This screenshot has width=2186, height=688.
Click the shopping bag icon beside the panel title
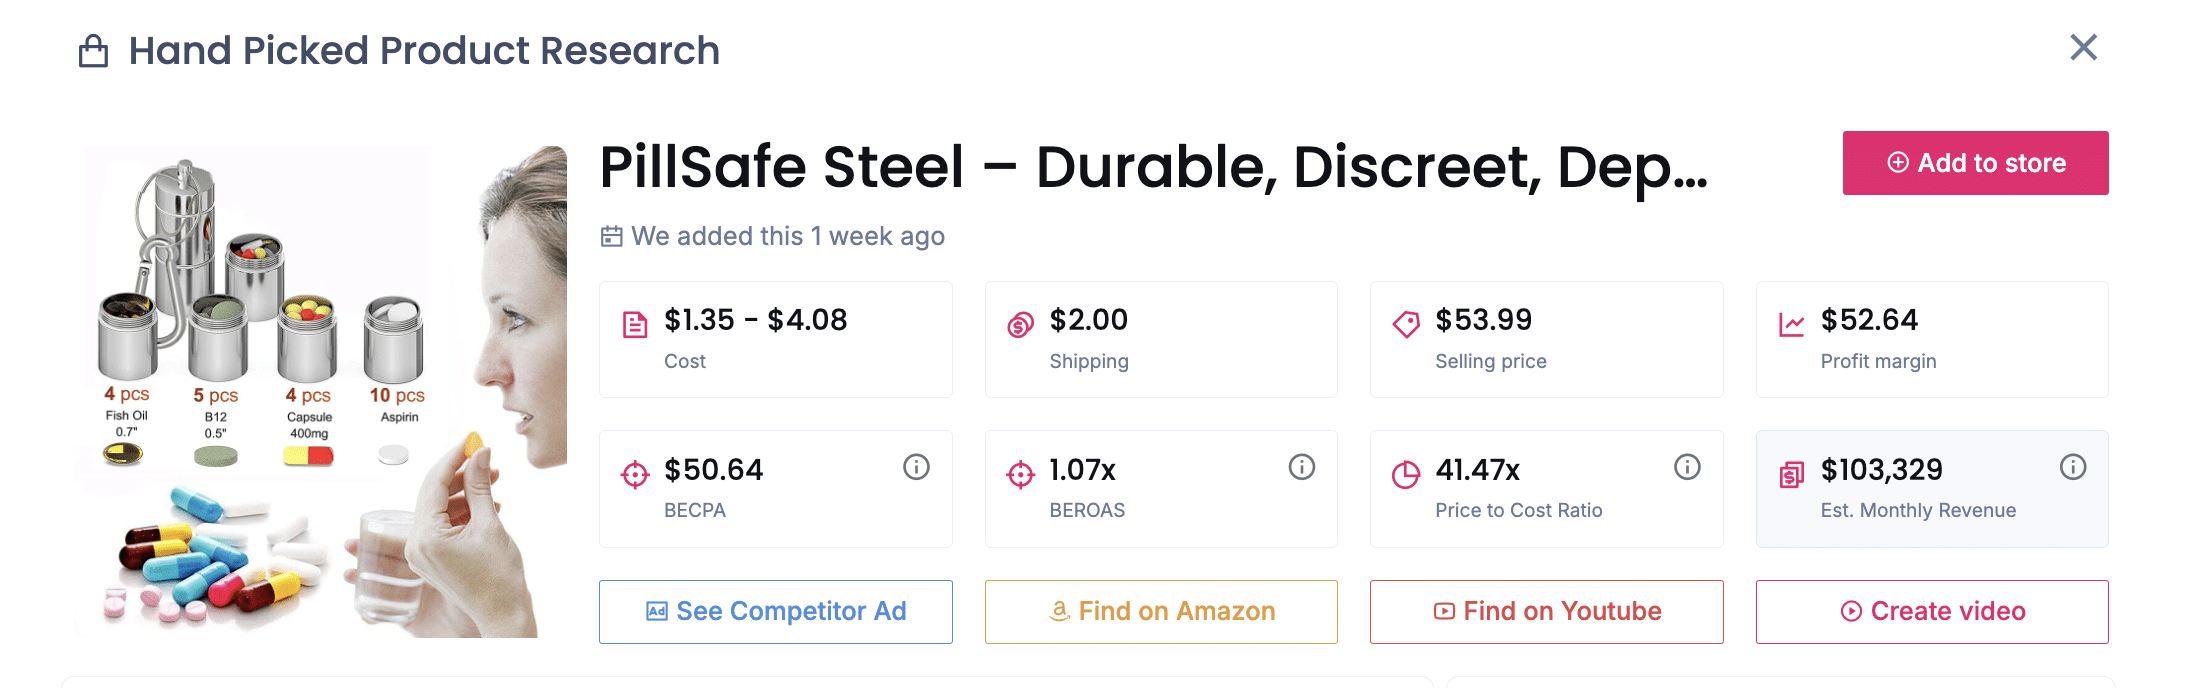(93, 50)
